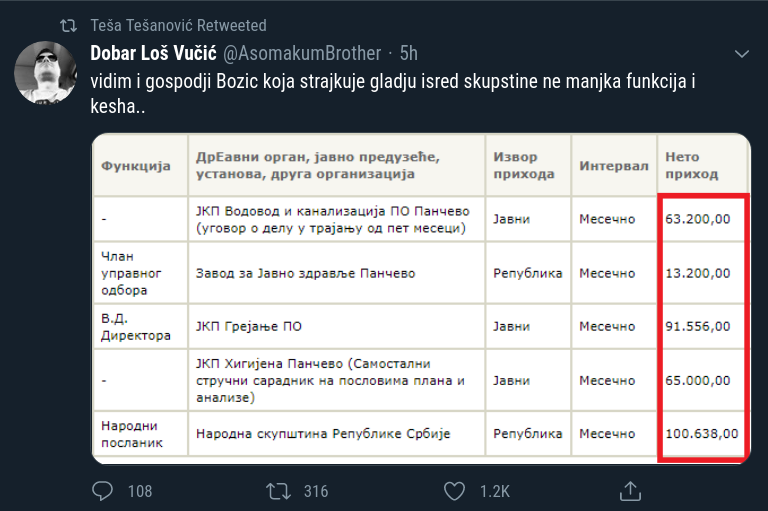Click the Функција column header in image

click(x=136, y=166)
